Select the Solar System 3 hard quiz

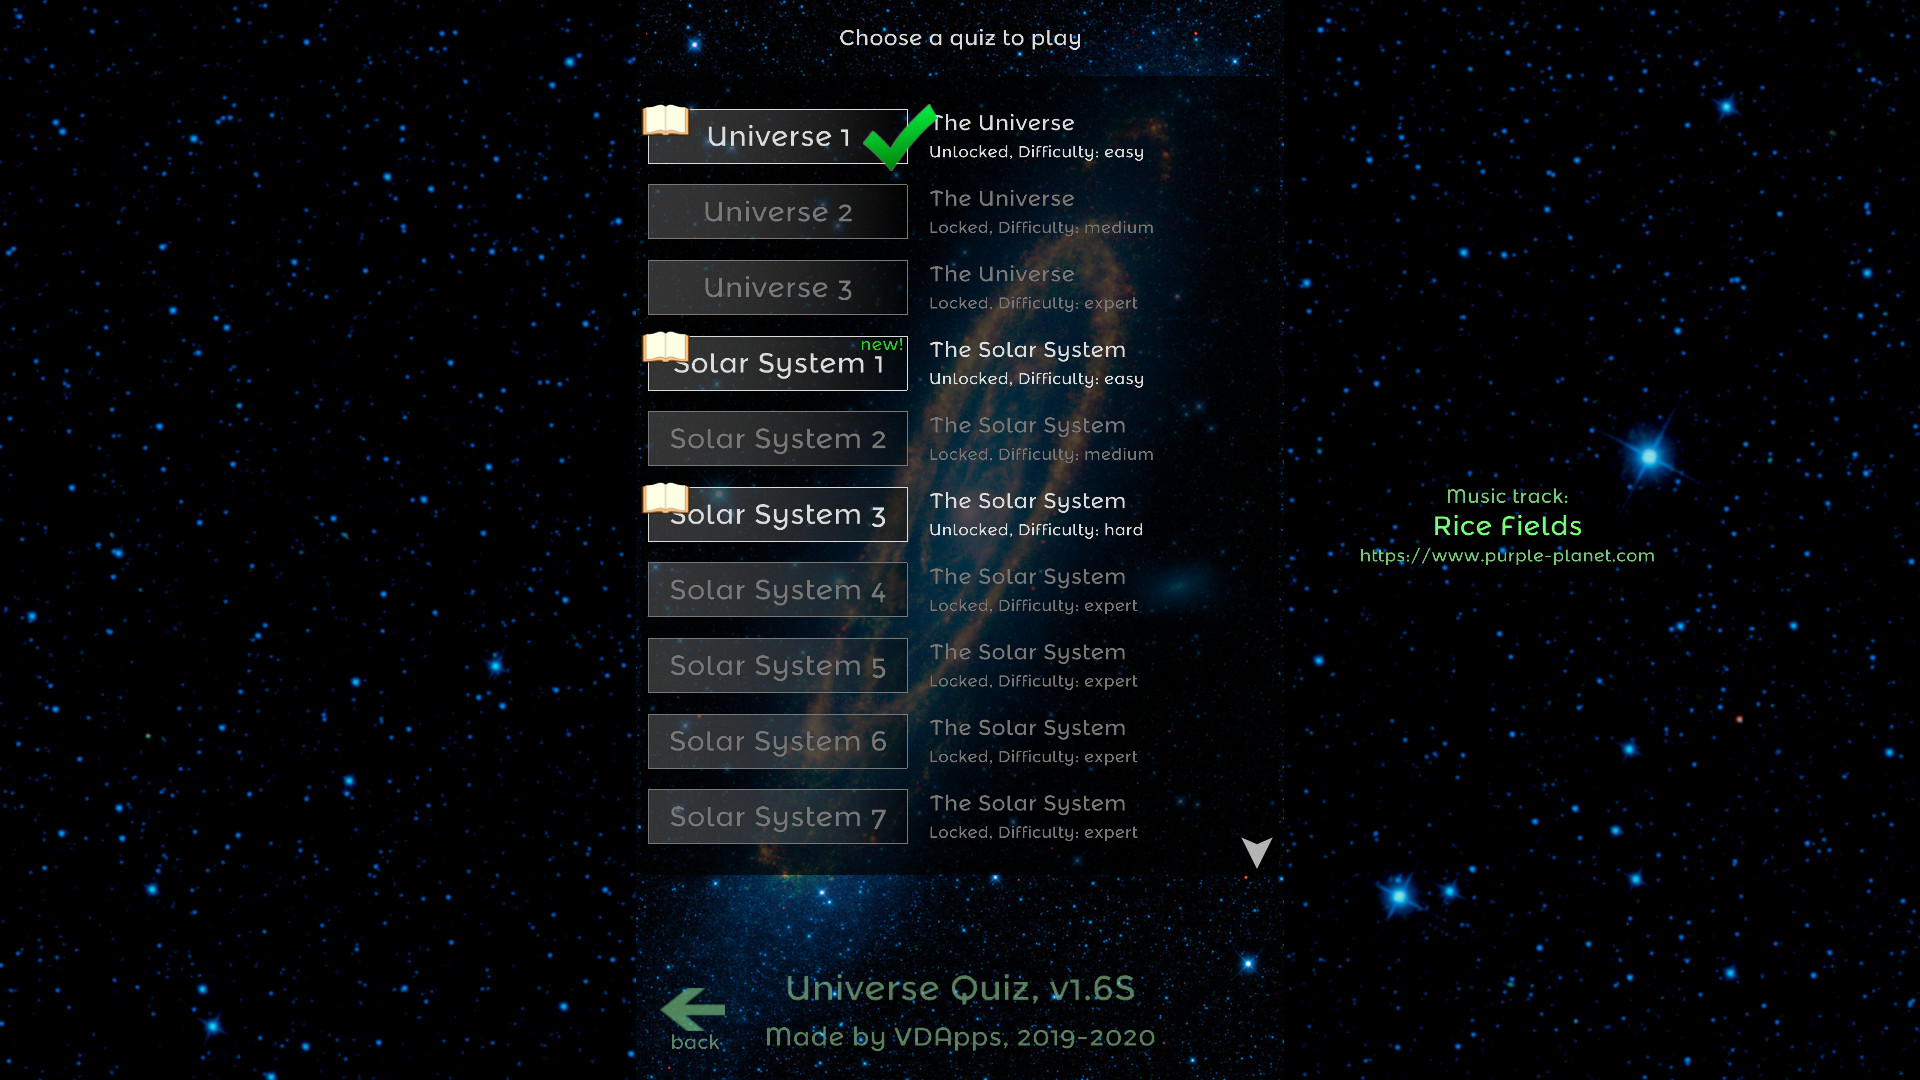[777, 514]
